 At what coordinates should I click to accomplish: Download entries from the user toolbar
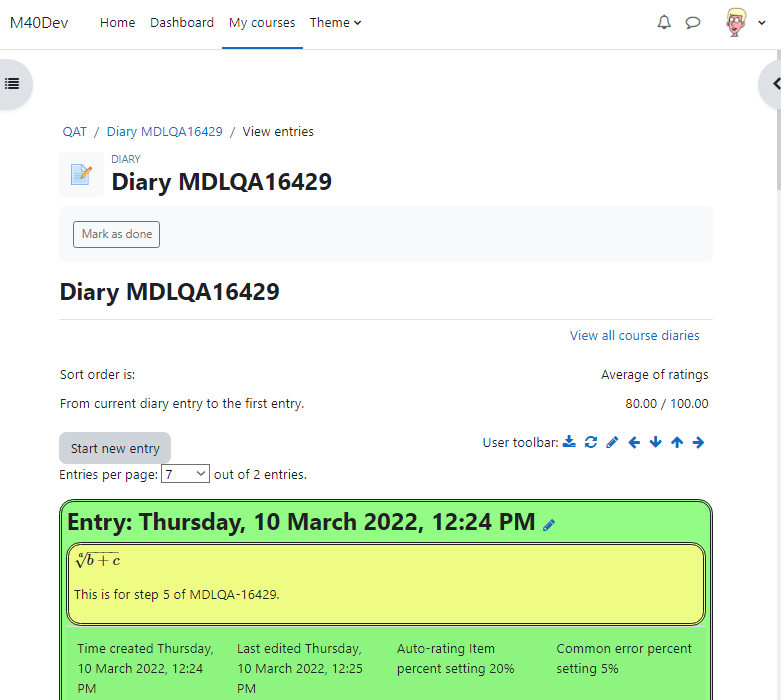coord(569,442)
